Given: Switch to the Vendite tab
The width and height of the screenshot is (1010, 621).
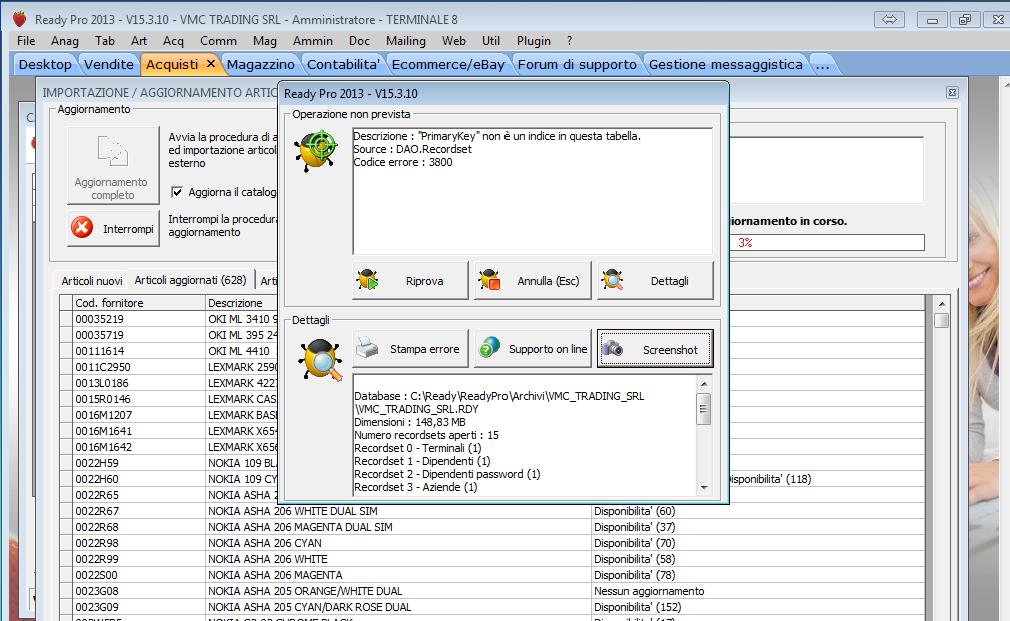Looking at the screenshot, I should tap(109, 64).
